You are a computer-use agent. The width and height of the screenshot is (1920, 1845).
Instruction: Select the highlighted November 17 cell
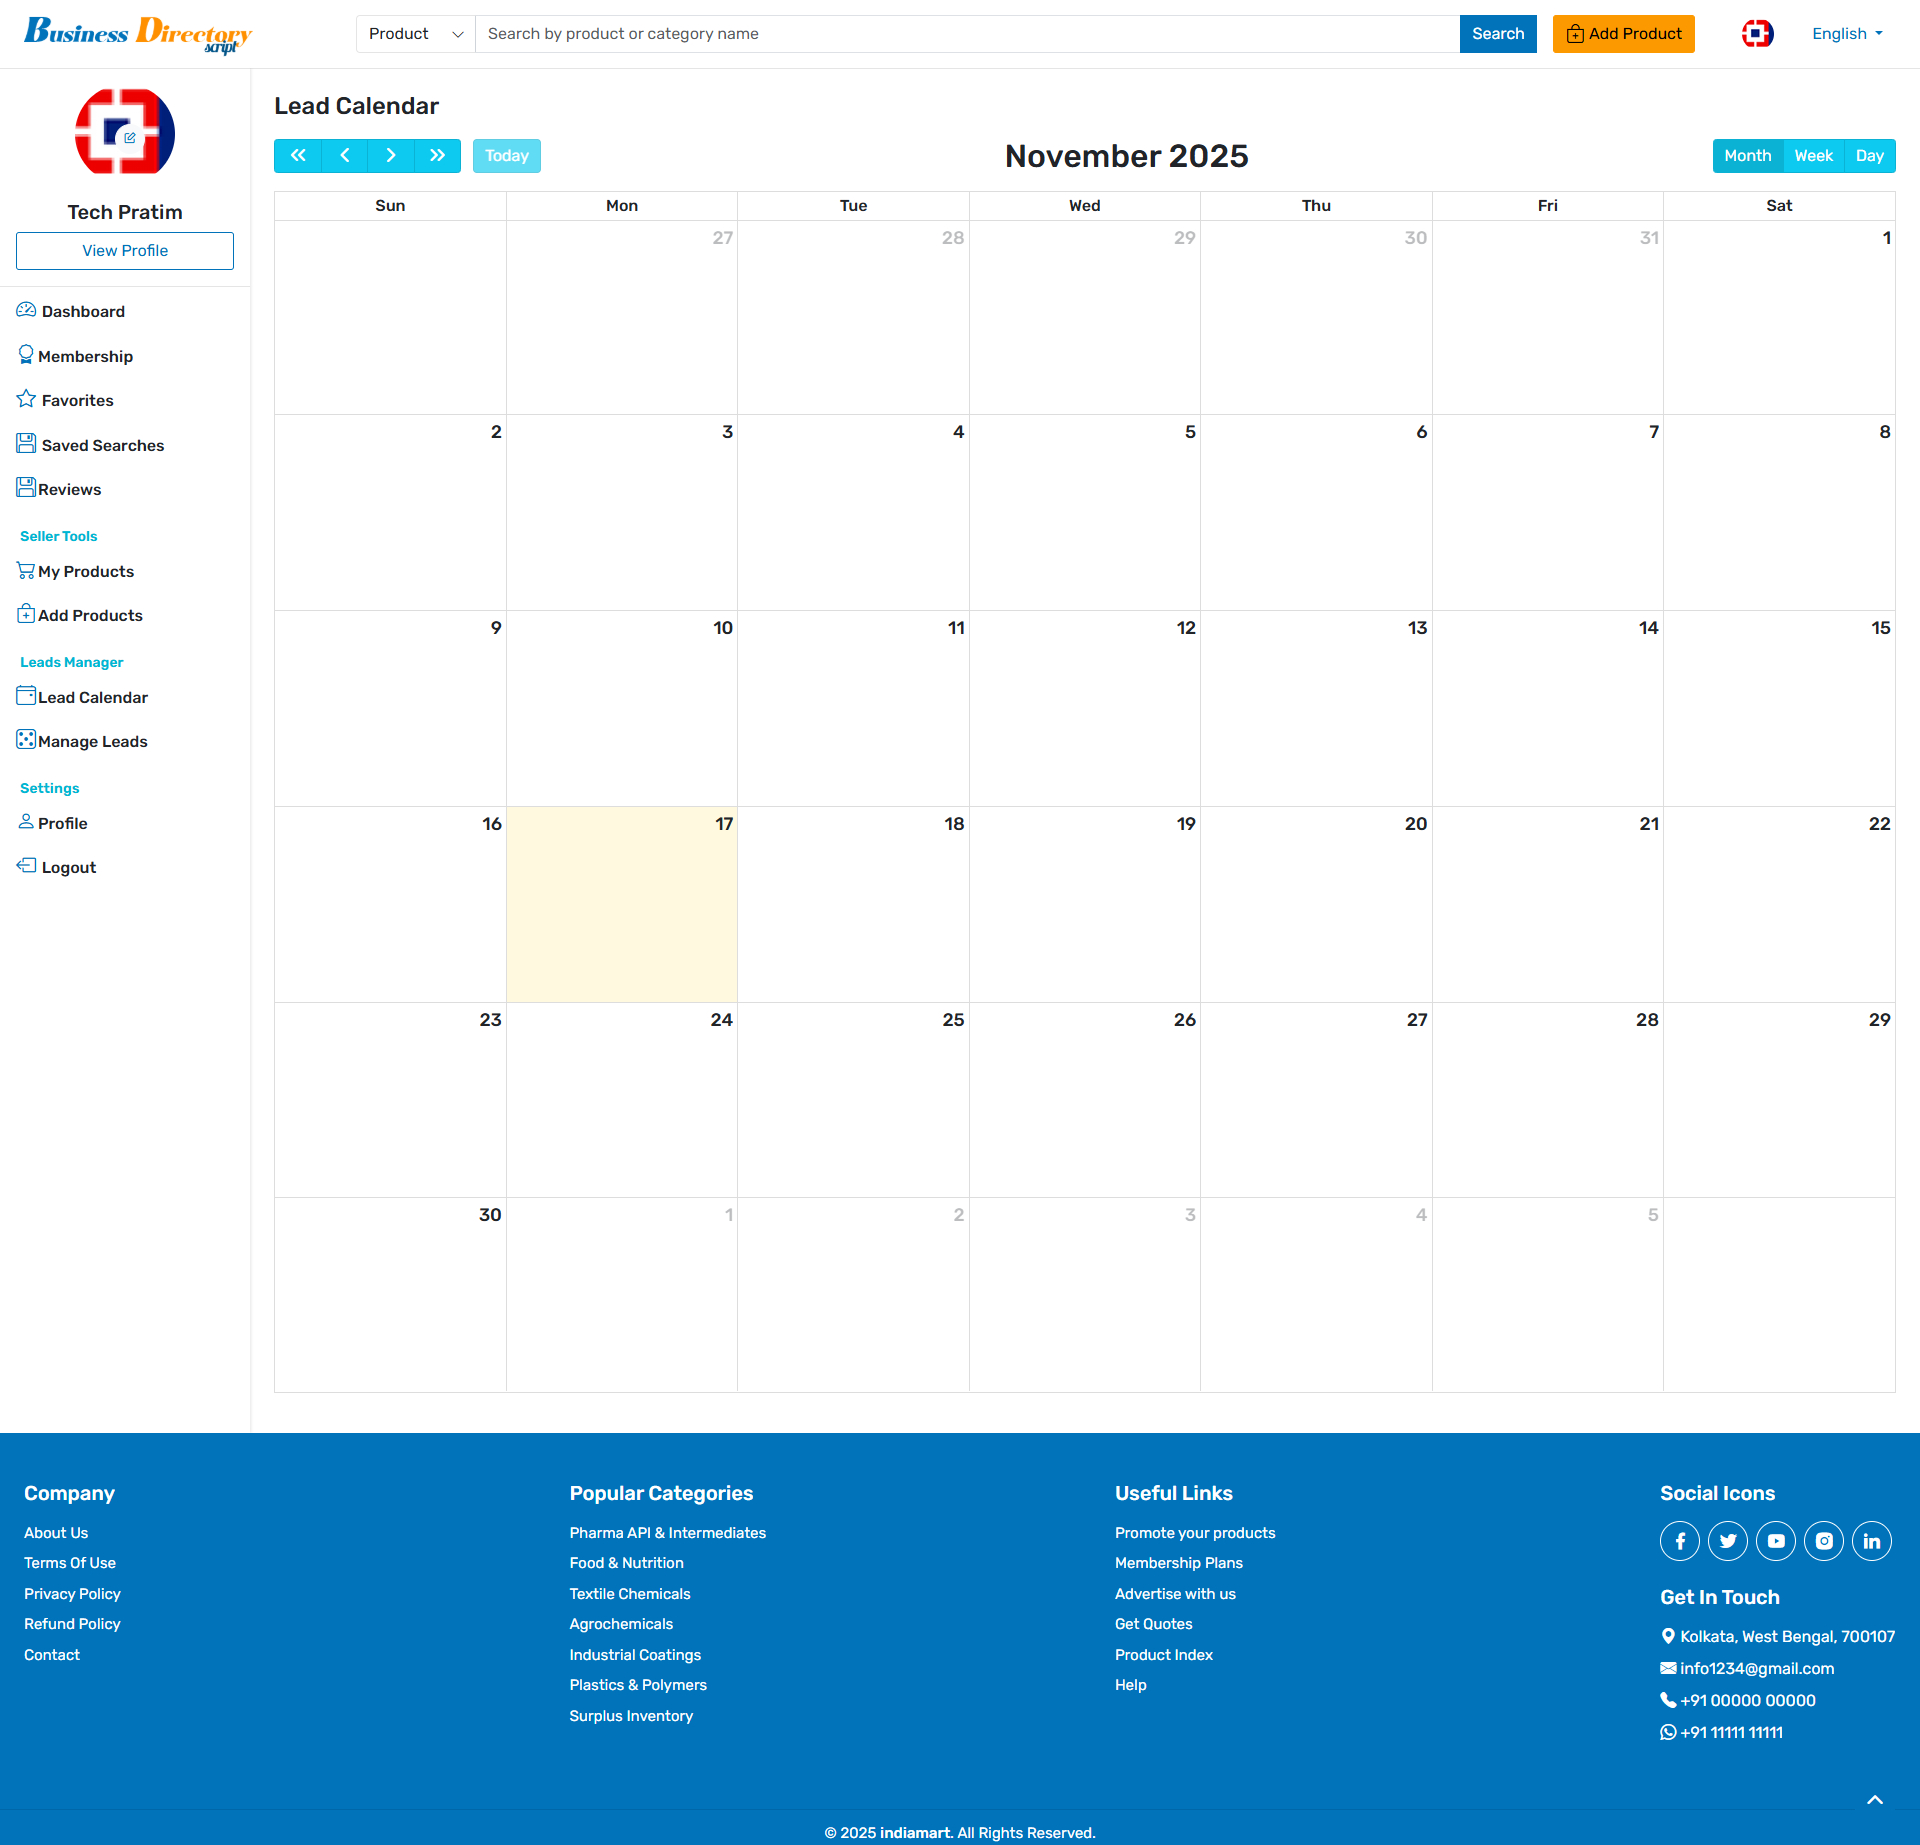coord(622,905)
